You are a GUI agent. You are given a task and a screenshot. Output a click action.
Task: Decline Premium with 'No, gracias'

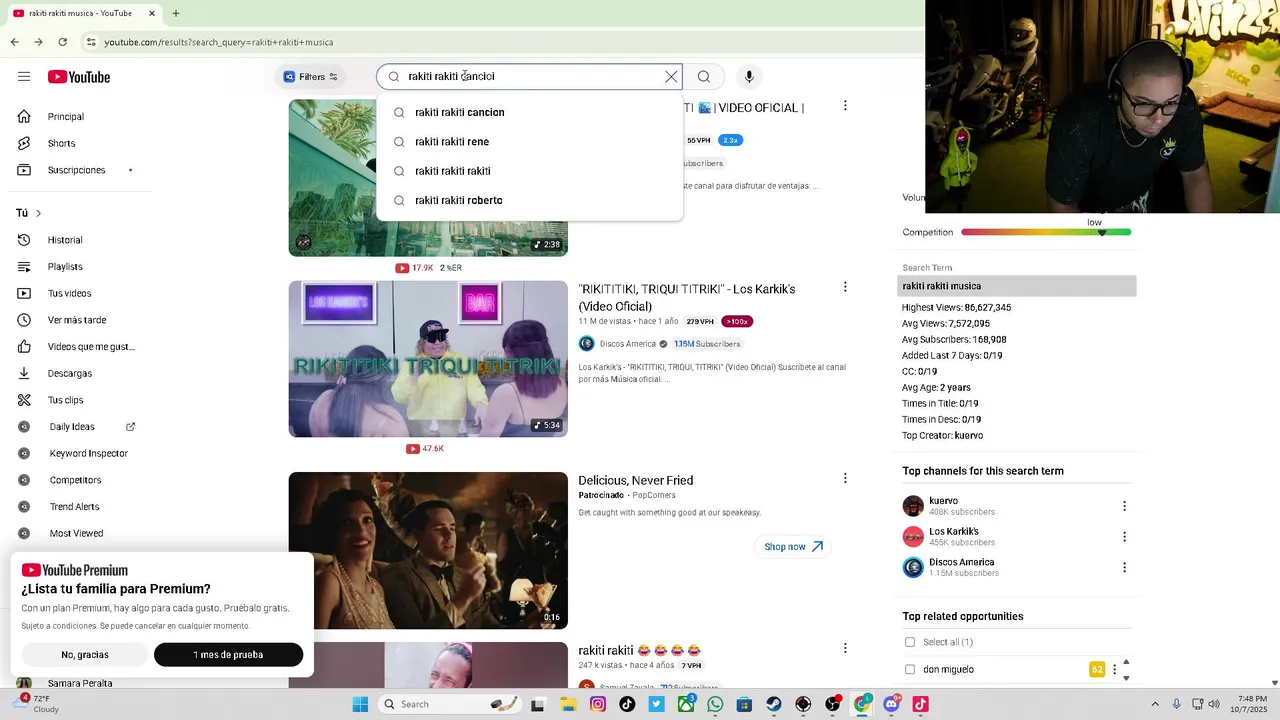(85, 655)
